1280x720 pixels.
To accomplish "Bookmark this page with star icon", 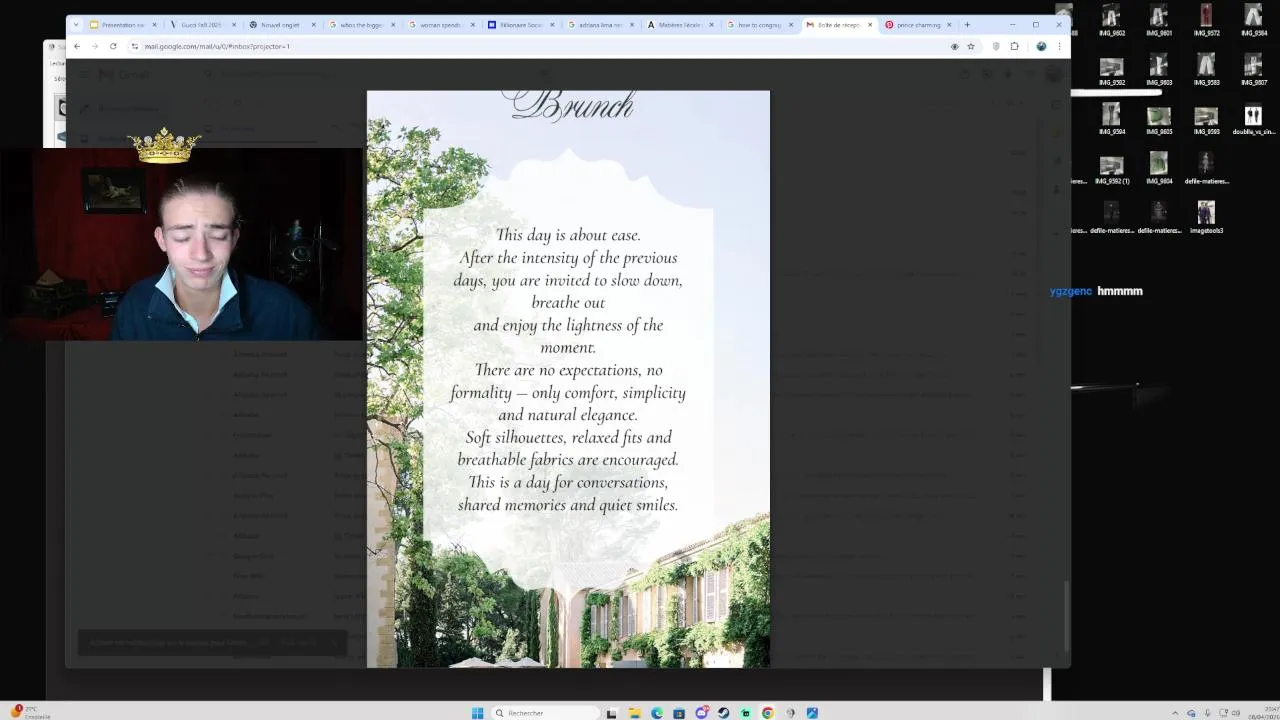I will tap(970, 46).
